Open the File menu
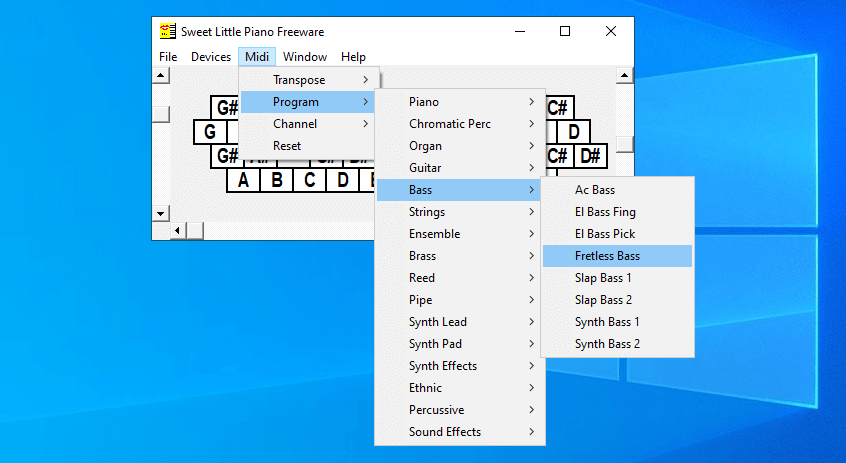Viewport: 846px width, 463px height. pyautogui.click(x=168, y=57)
